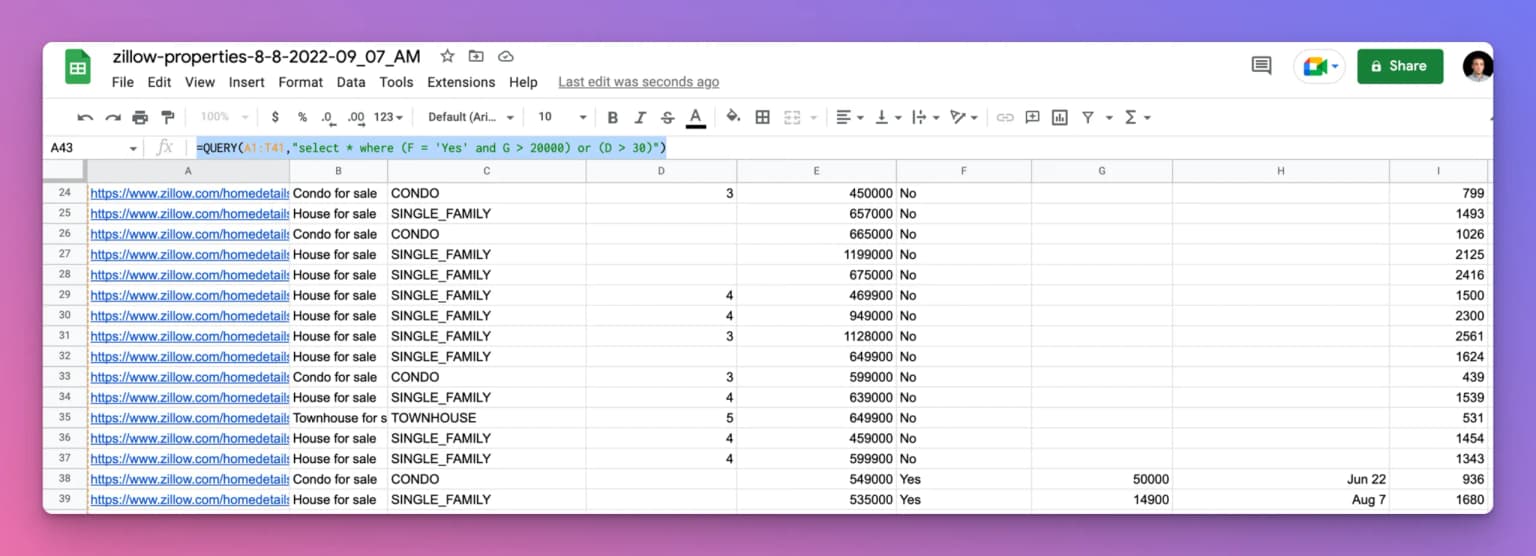Click the green Share button
The image size is (1536, 556).
(x=1400, y=66)
